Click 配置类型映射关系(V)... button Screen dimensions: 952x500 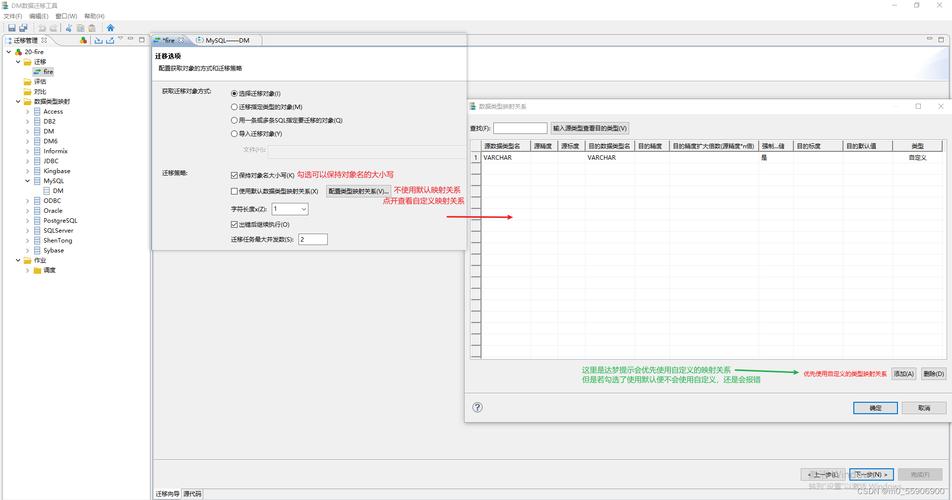coord(358,191)
